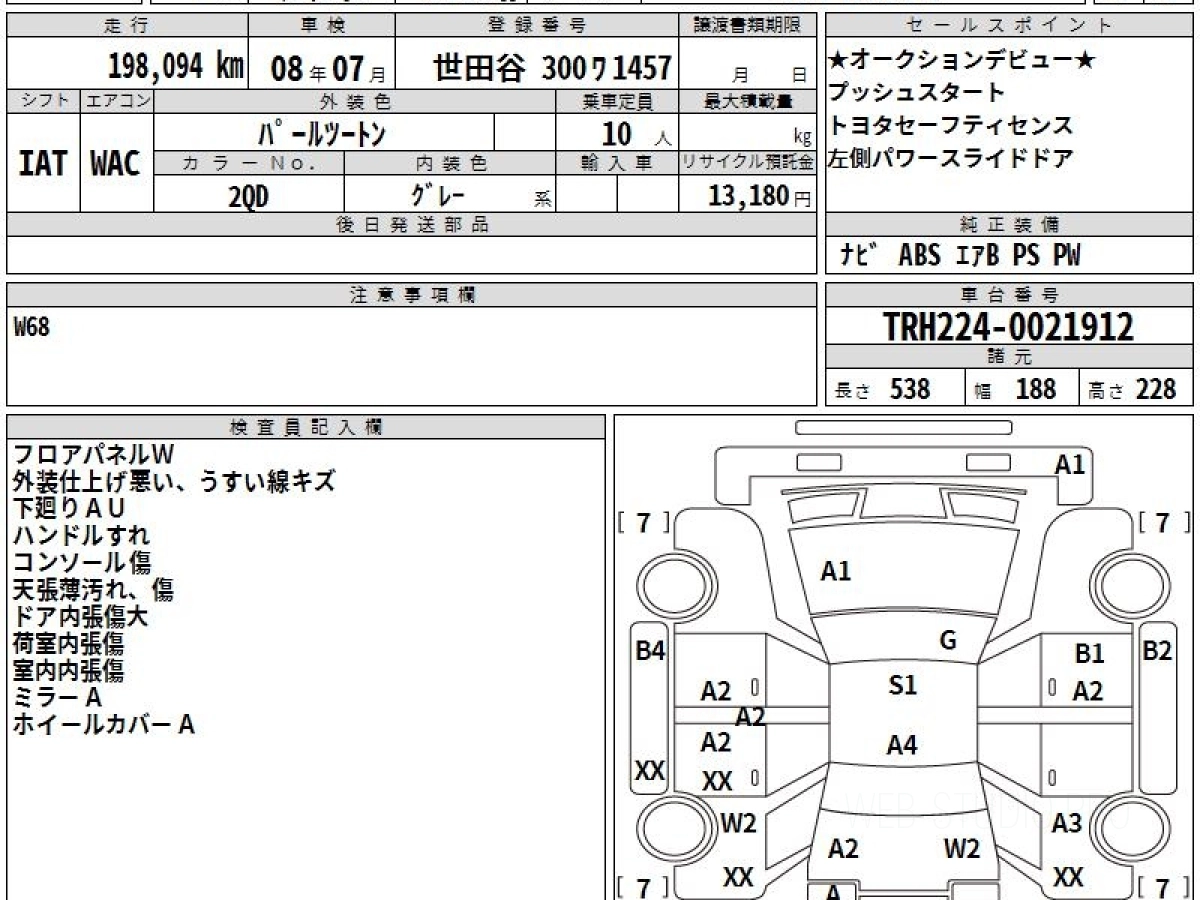Select the W68 note in 注意事項欄
The height and width of the screenshot is (900, 1200).
coord(32,326)
